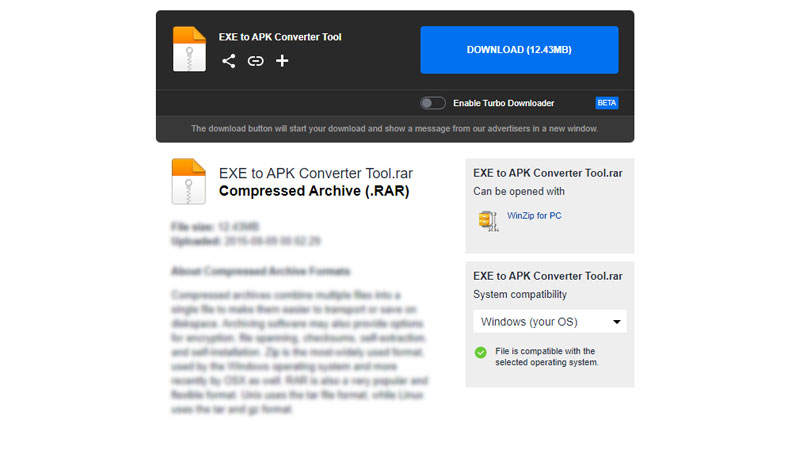Click the large RAR file icon beside Compressed Archive
This screenshot has height=450, width=800.
pos(188,182)
